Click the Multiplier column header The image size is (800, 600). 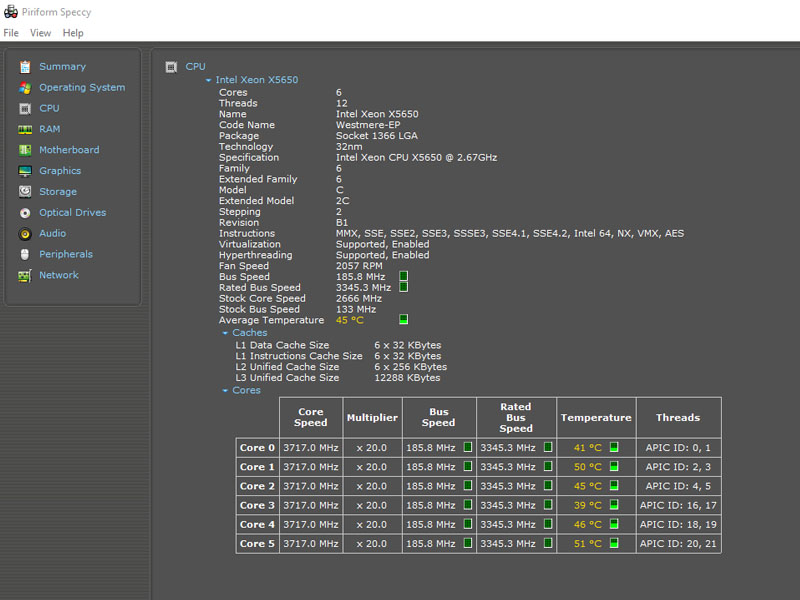pos(372,417)
